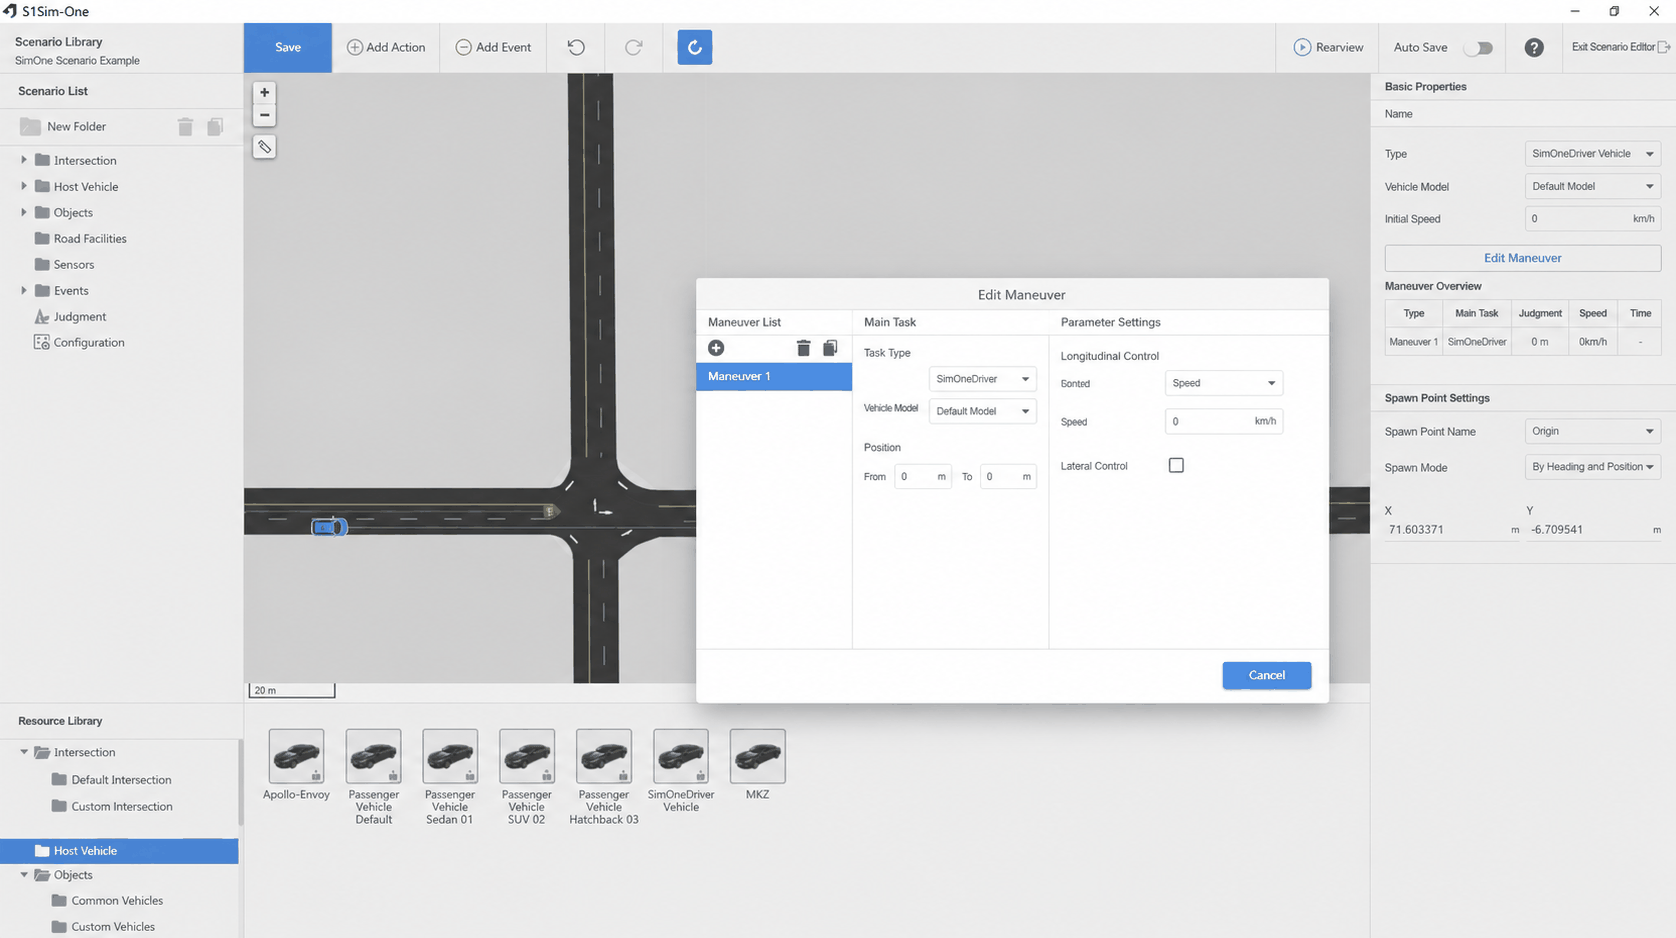Open the Longitudinal Control Speed dropdown
Screen dimensions: 1676x938
[1224, 383]
